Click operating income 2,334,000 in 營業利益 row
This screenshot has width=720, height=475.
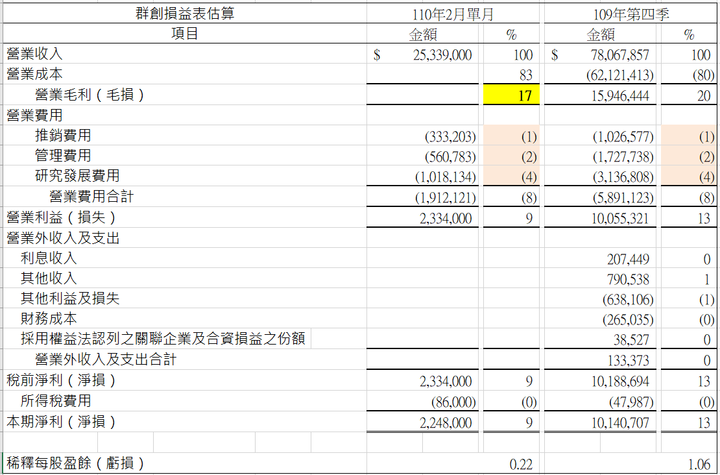tap(445, 218)
